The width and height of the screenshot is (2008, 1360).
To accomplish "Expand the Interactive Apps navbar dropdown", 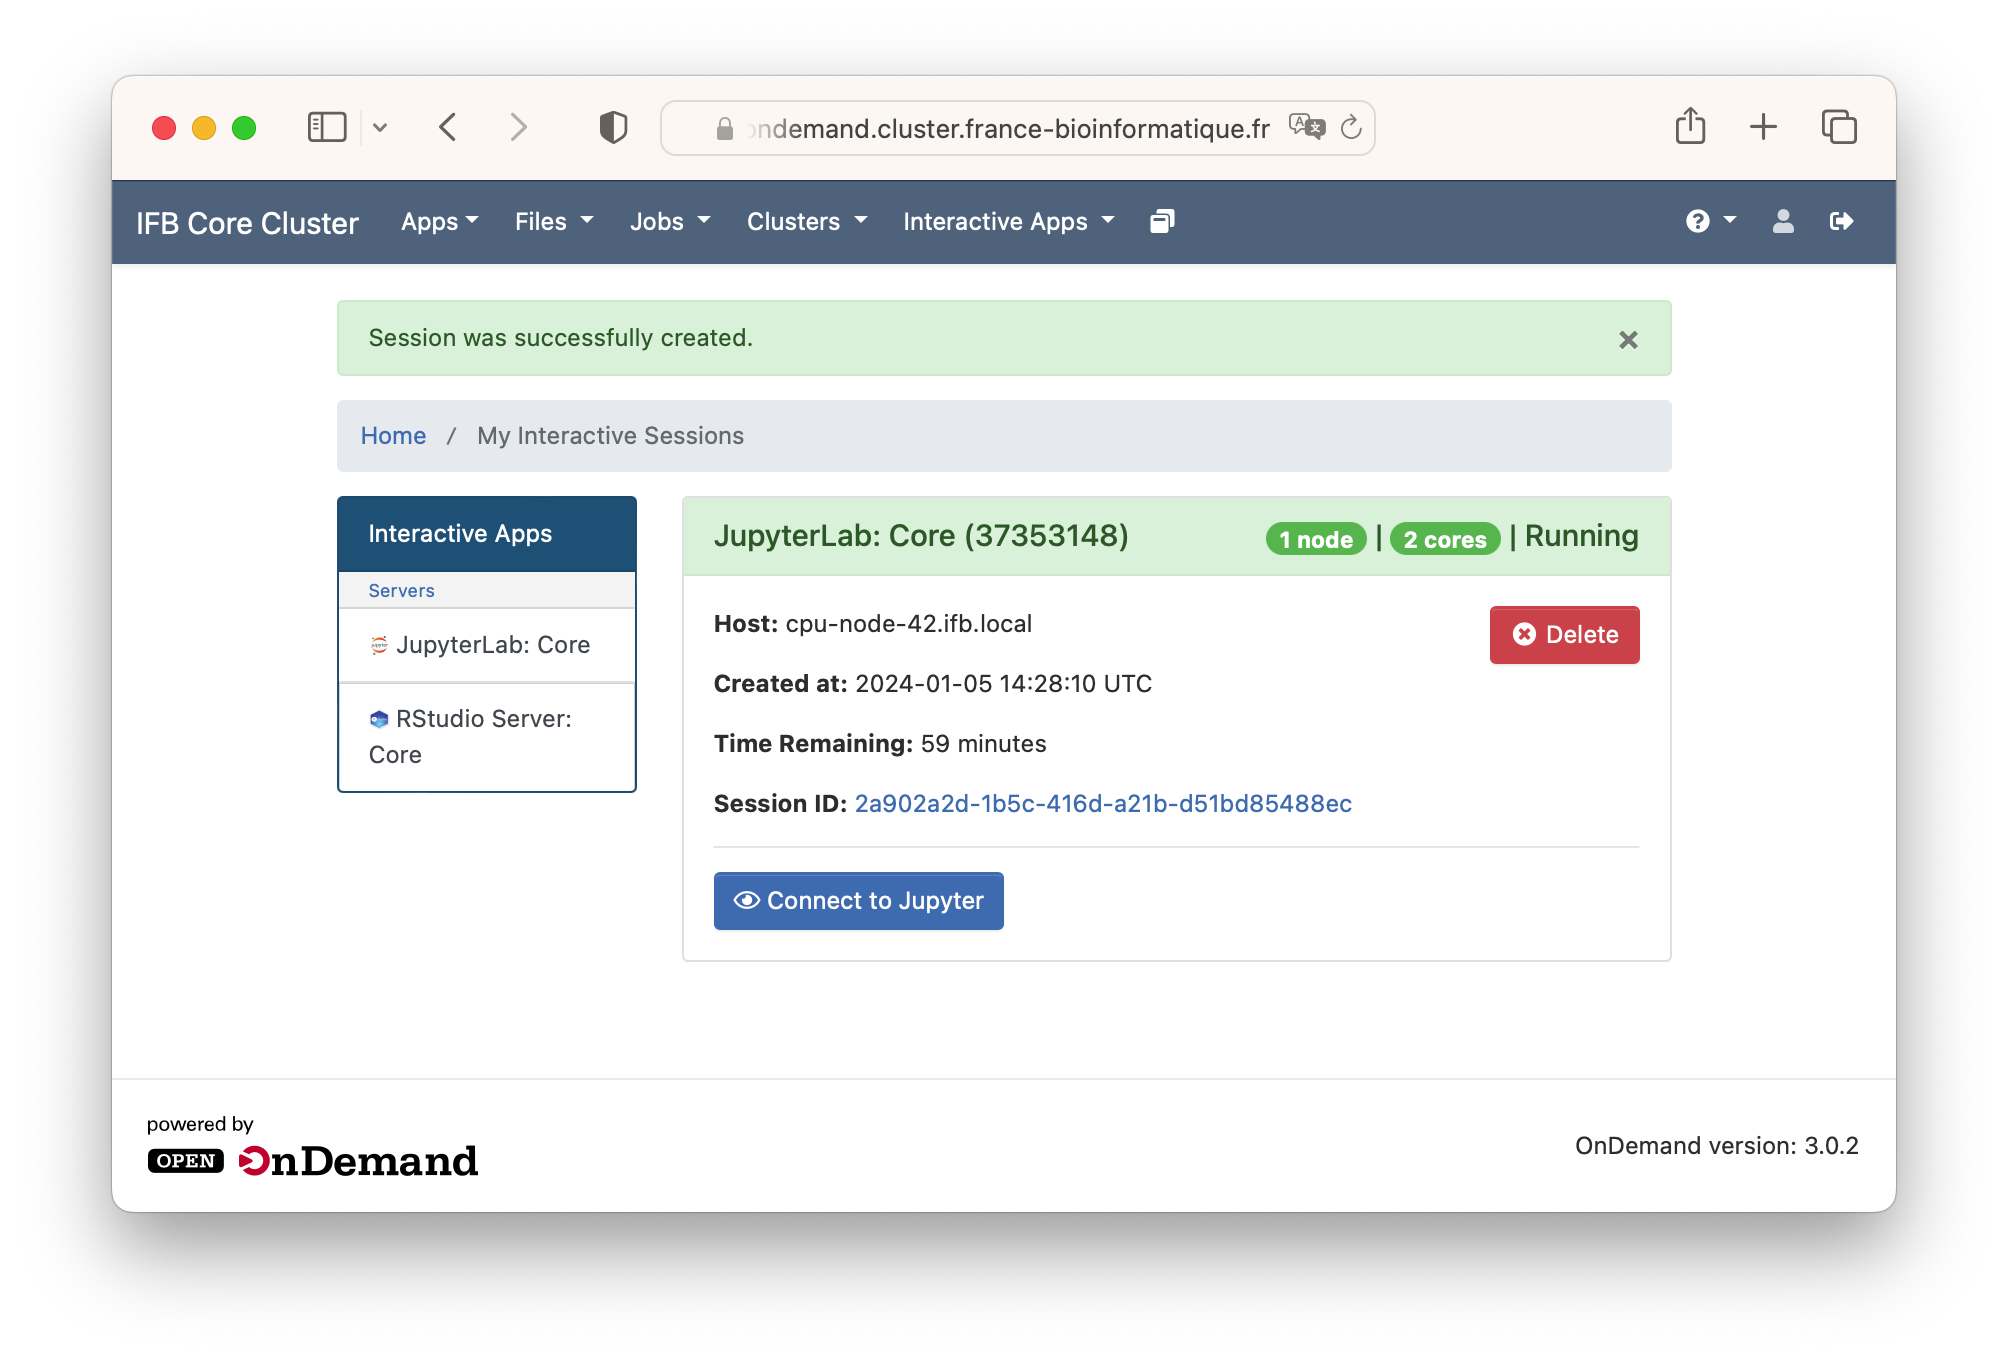I will (x=1008, y=221).
